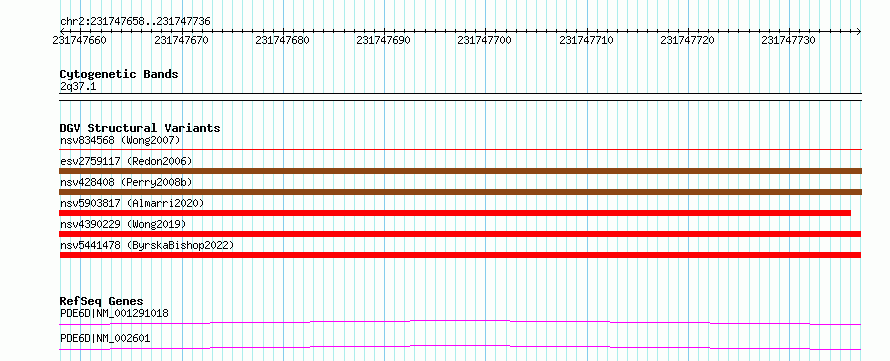Click ruler position 231747700
Viewport: 890px width, 361px height.
click(484, 40)
